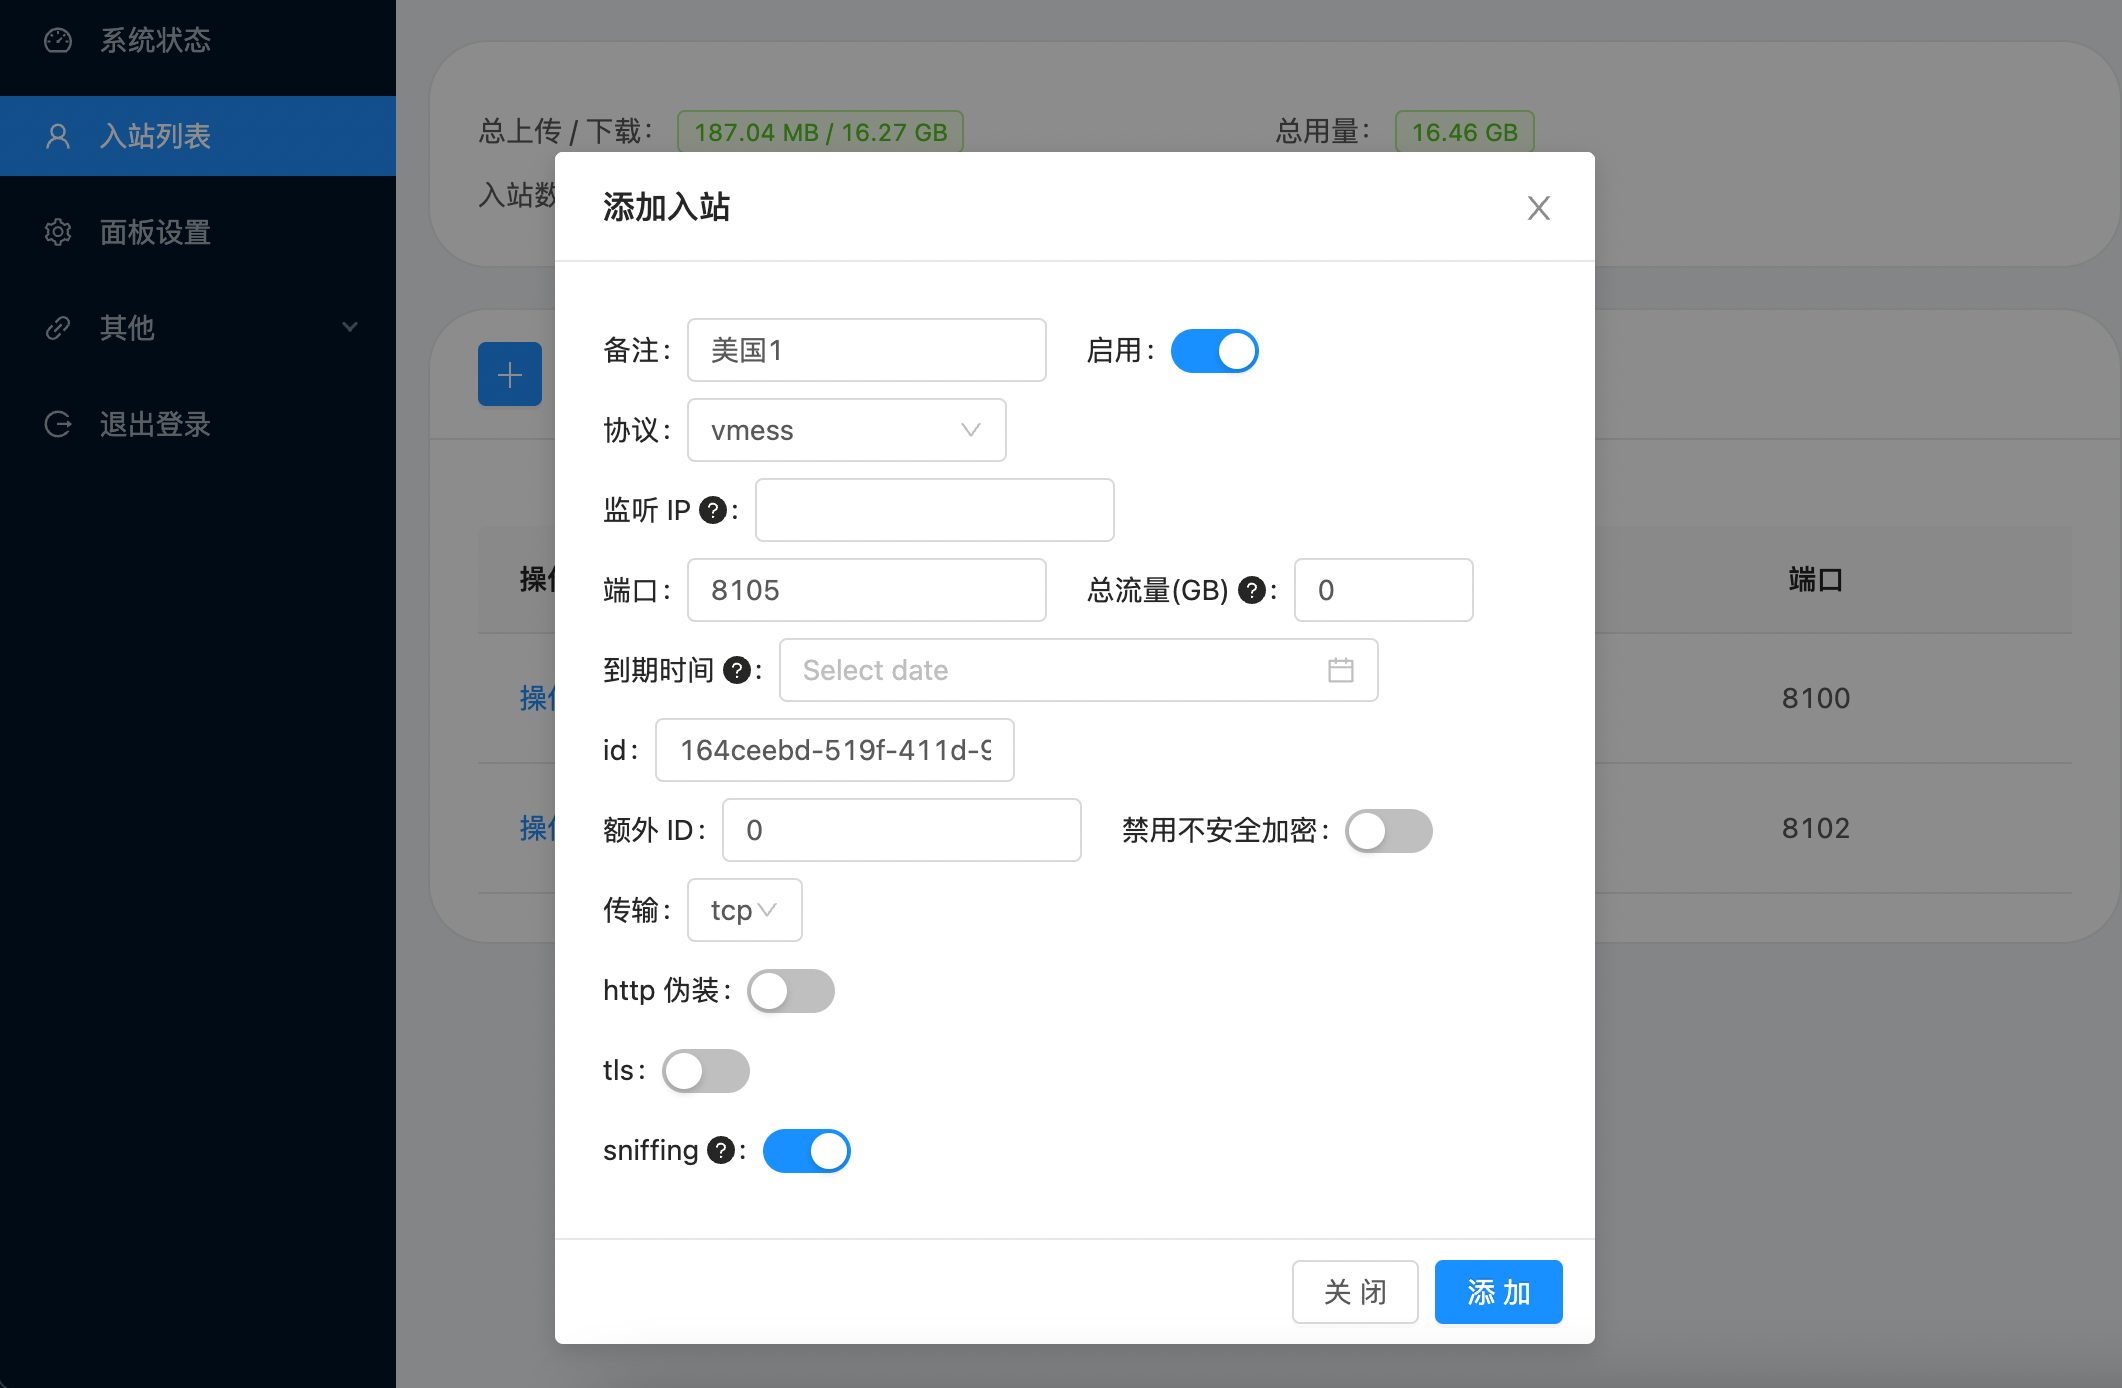Click the blue 添加 submit button
2122x1388 pixels.
coord(1499,1292)
